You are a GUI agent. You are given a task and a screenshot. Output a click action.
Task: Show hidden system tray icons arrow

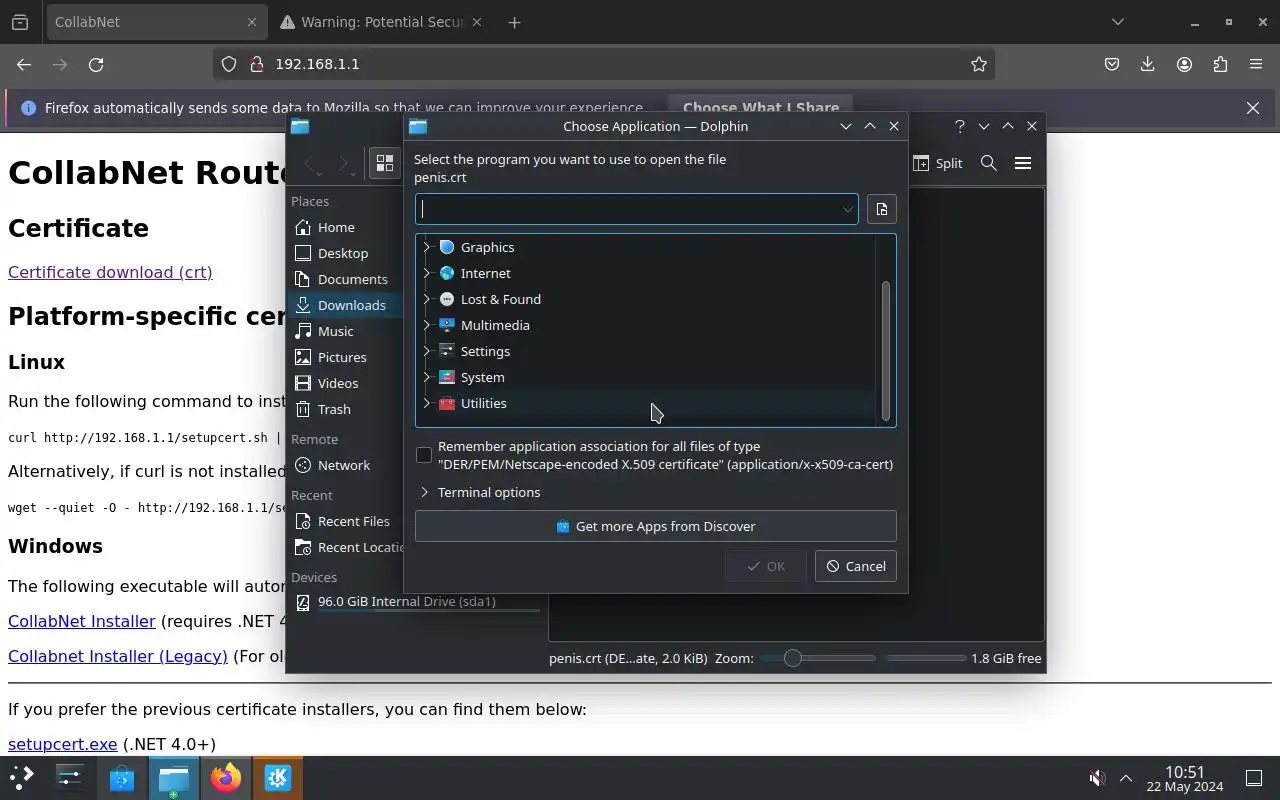[x=1126, y=778]
